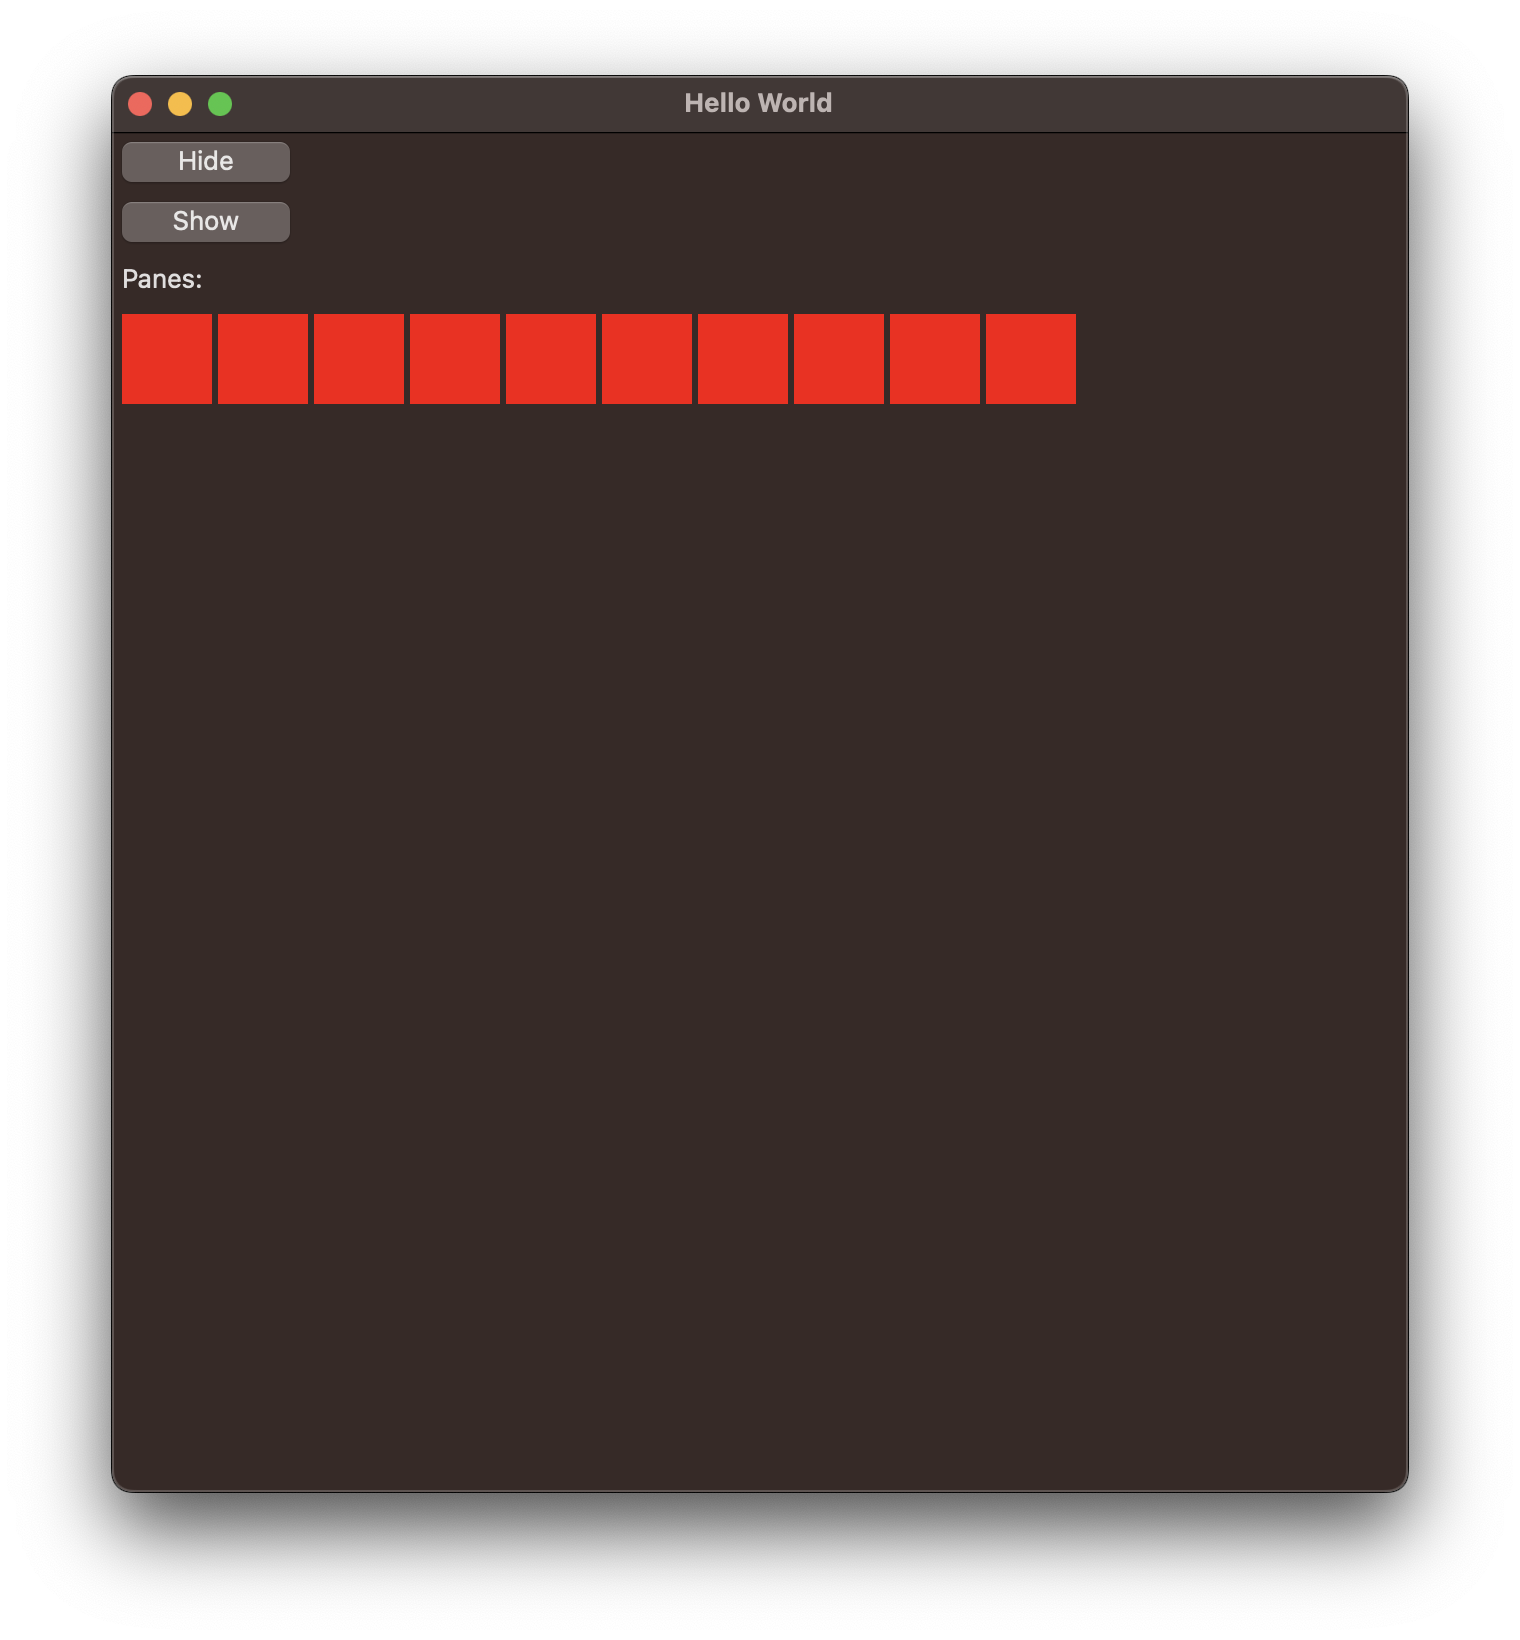
Task: Click the Panes: label text
Action: pyautogui.click(x=162, y=279)
